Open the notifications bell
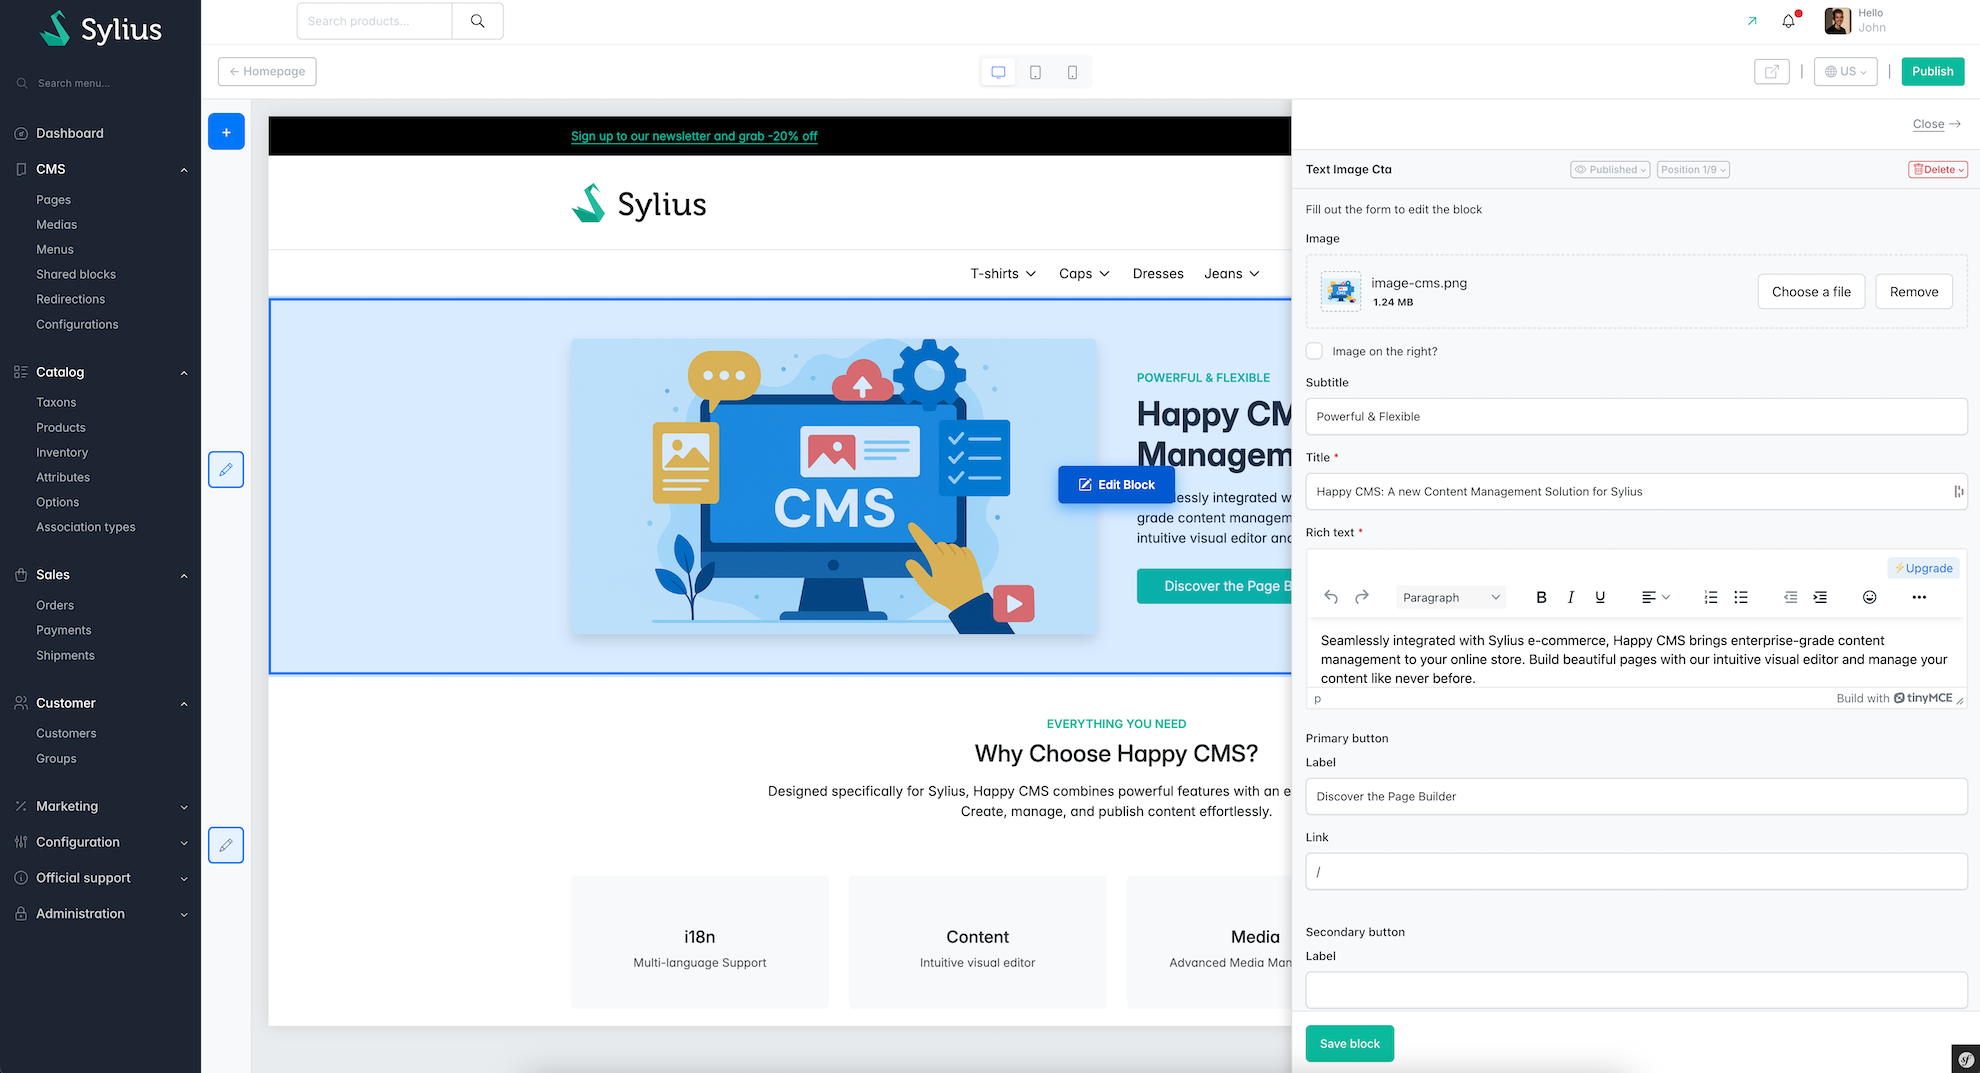 1789,21
